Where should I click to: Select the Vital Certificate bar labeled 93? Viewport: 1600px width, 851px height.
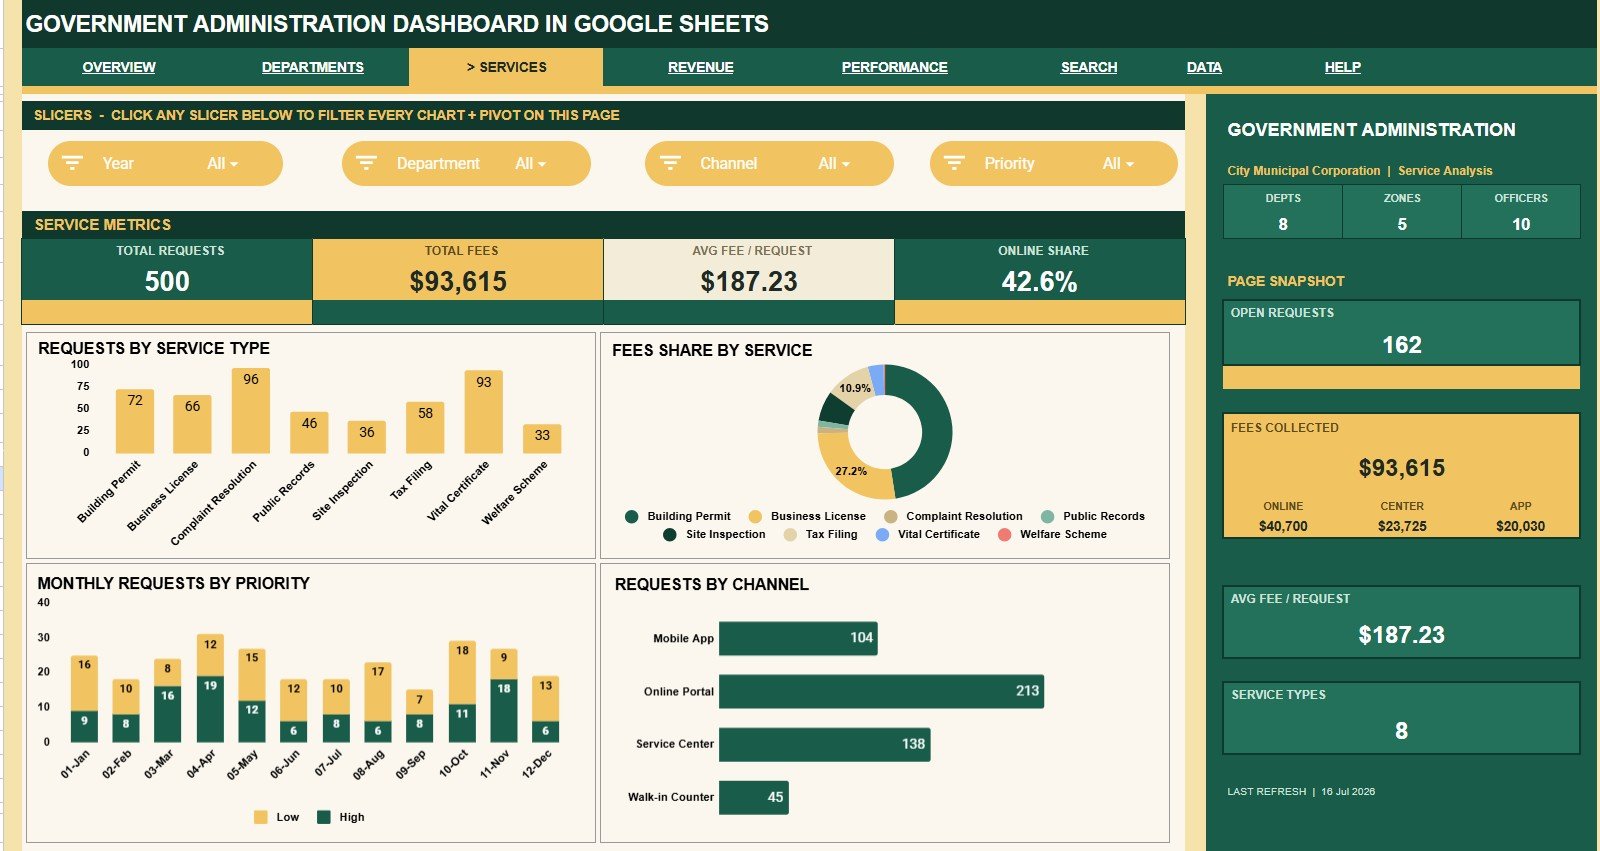click(x=484, y=412)
